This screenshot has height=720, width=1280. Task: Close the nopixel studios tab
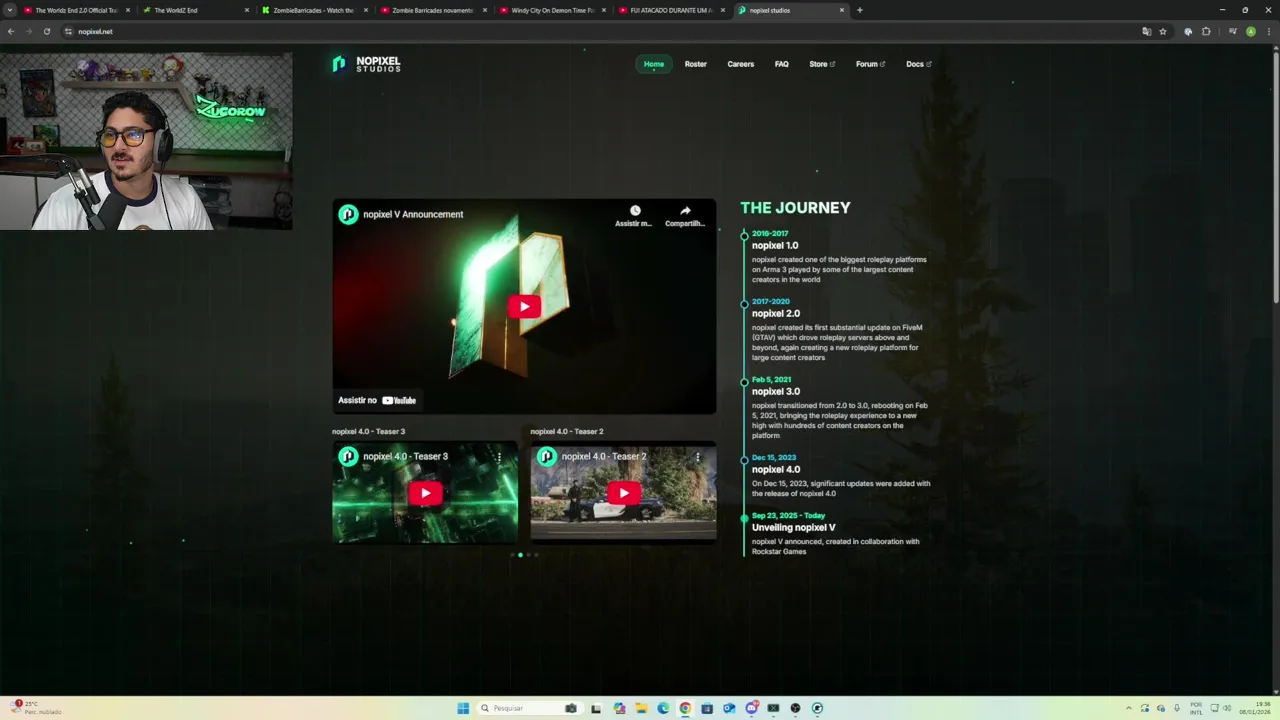coord(842,10)
